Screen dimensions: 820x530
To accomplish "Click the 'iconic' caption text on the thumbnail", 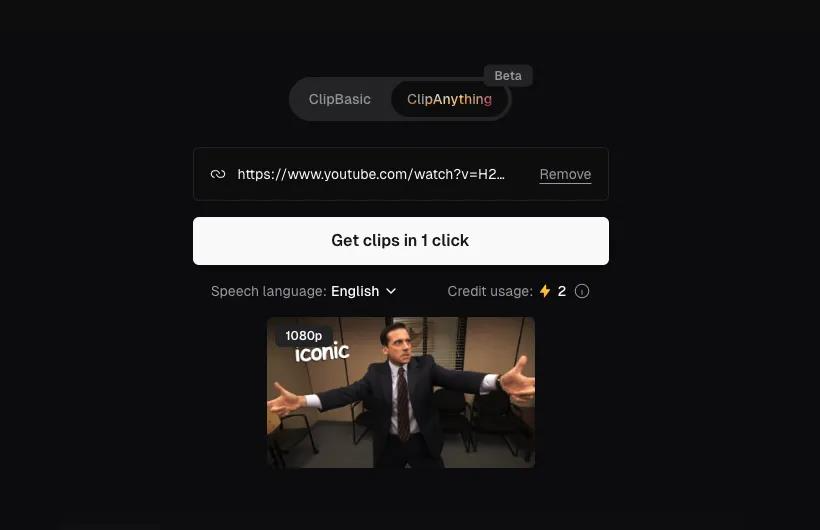I will (x=322, y=352).
